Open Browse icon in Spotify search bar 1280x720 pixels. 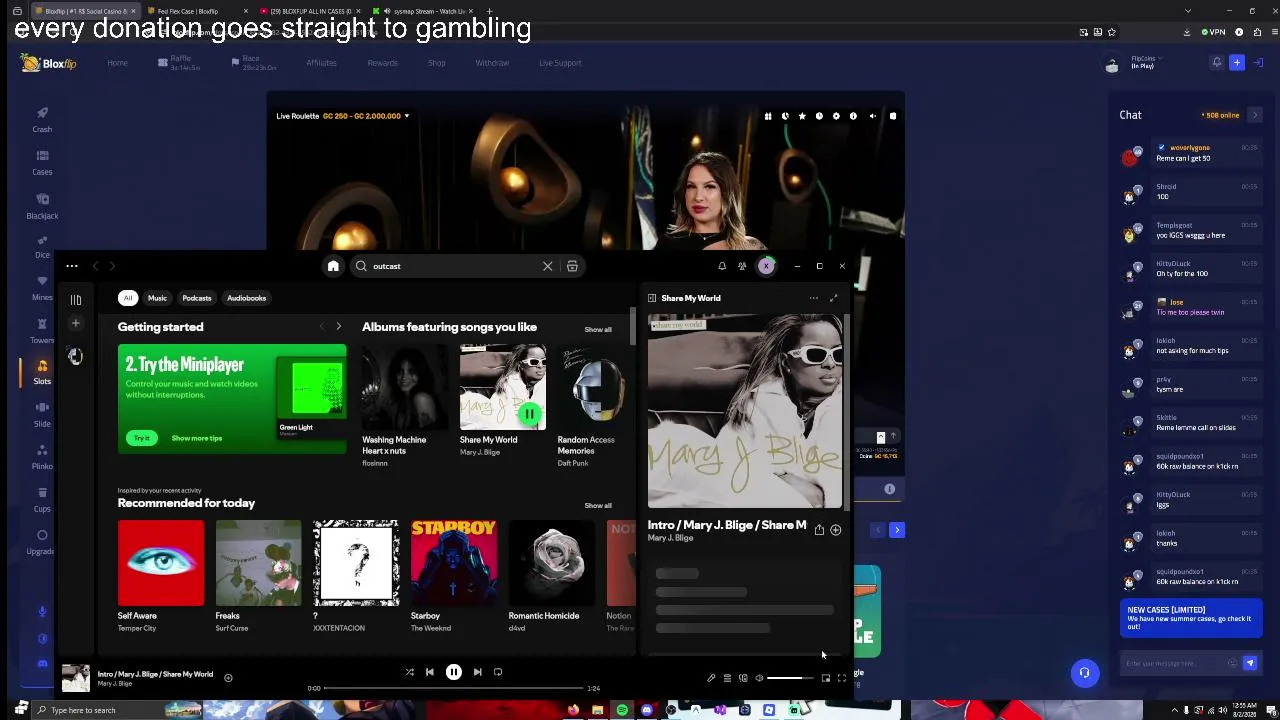pos(572,266)
